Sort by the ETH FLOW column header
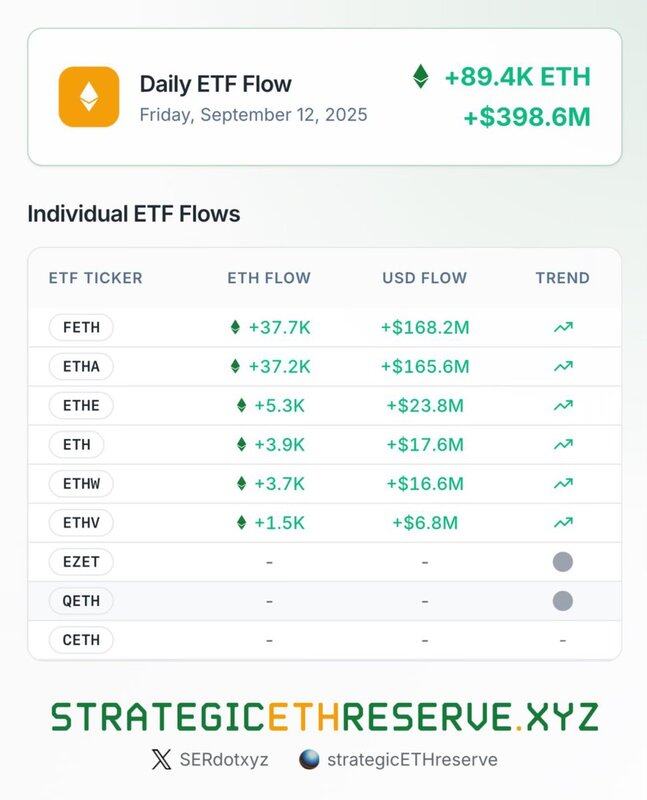The image size is (647, 800). [269, 278]
